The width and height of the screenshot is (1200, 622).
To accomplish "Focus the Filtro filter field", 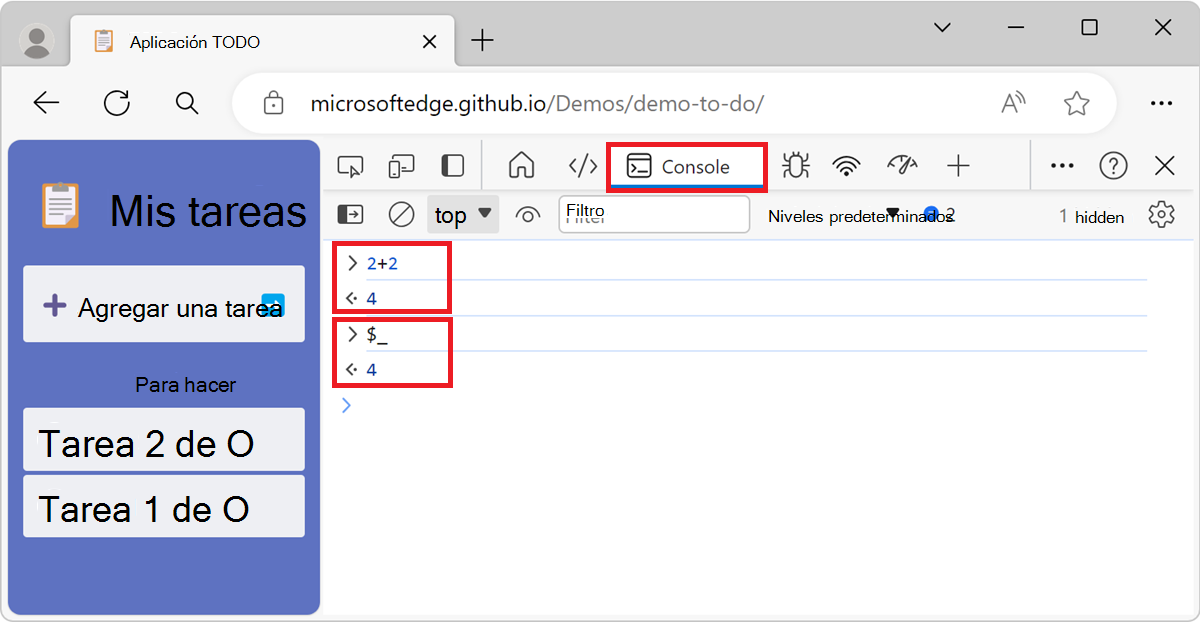I will tap(654, 214).
